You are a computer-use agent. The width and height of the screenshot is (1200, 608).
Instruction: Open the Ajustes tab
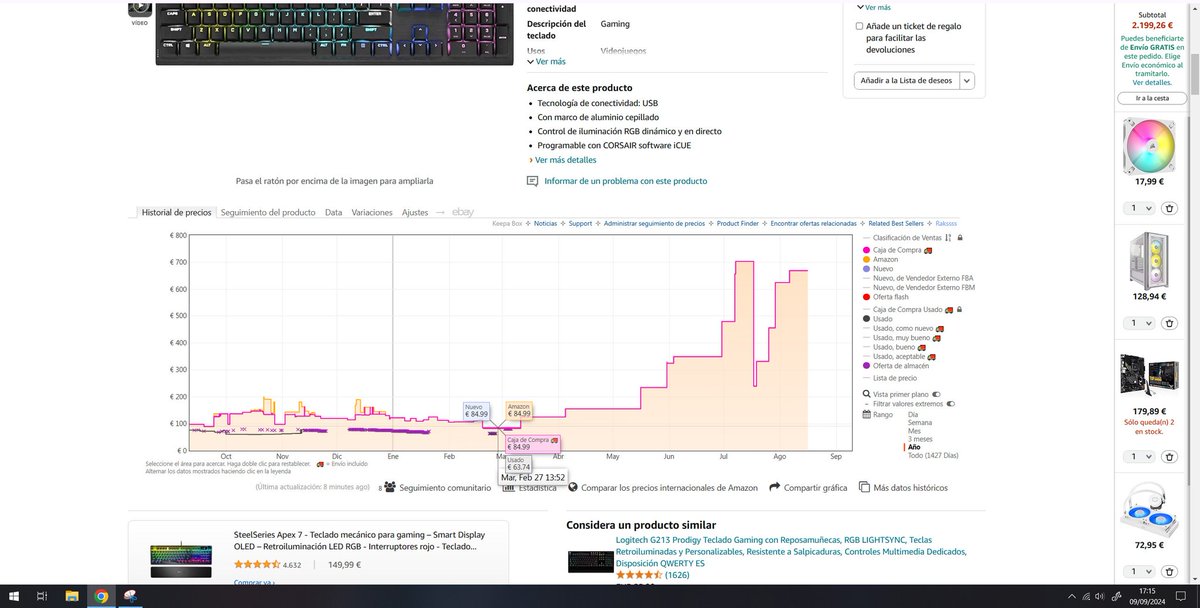click(415, 212)
